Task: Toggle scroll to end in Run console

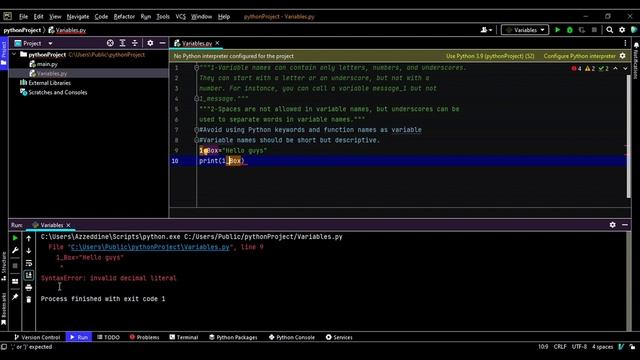Action: coord(29,276)
